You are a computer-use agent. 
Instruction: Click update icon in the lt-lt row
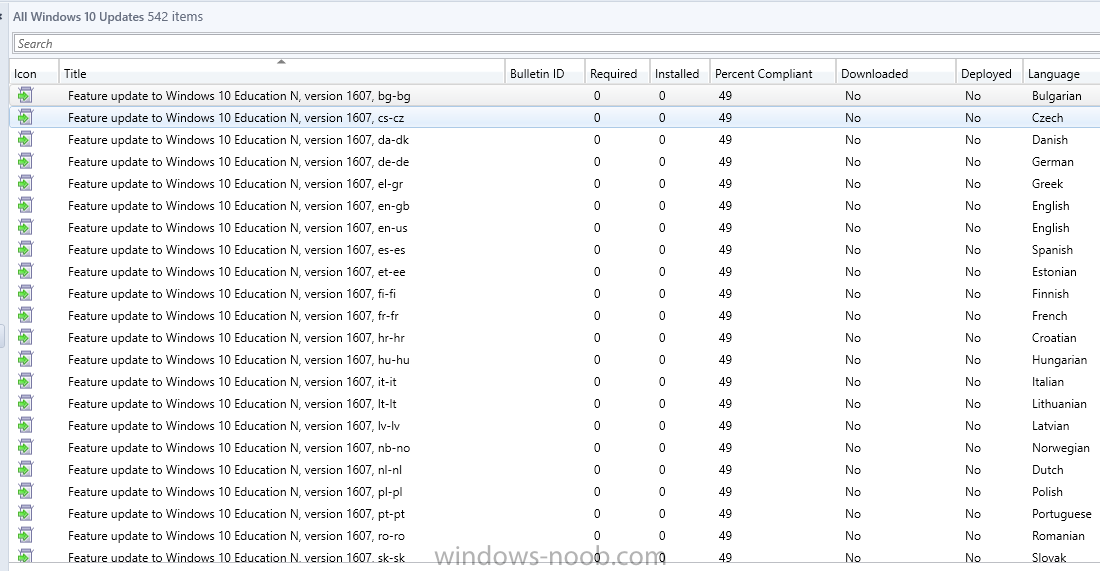tap(25, 403)
